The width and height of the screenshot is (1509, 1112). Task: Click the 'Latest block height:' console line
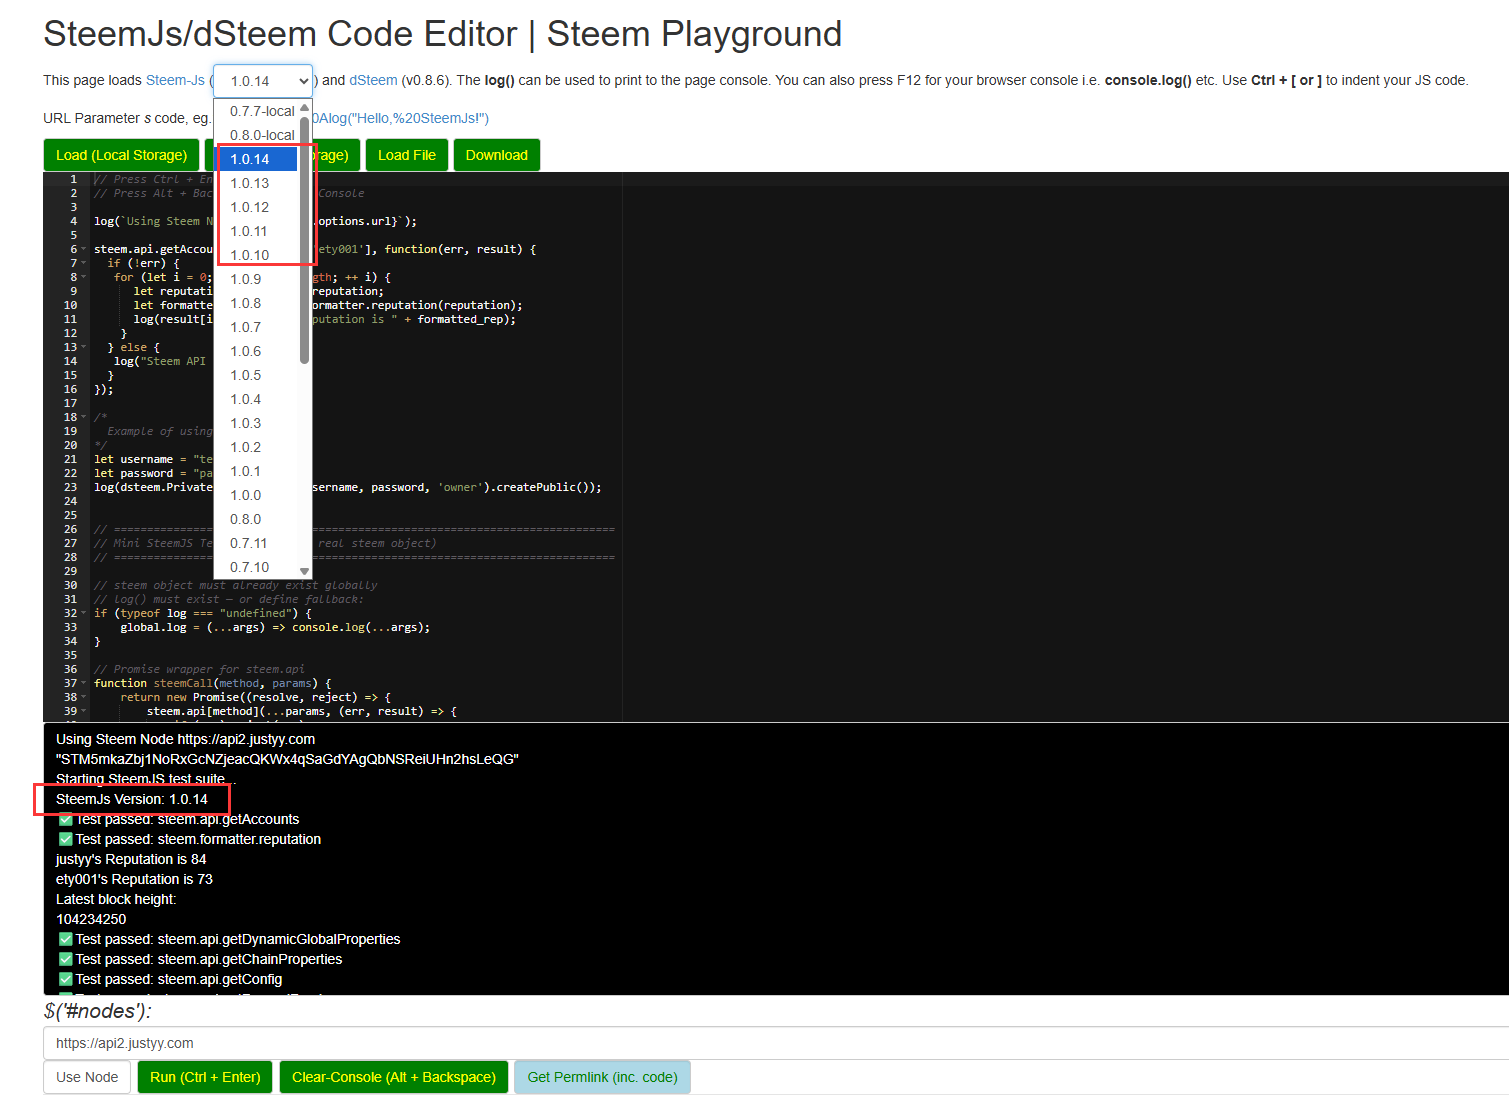pos(116,899)
